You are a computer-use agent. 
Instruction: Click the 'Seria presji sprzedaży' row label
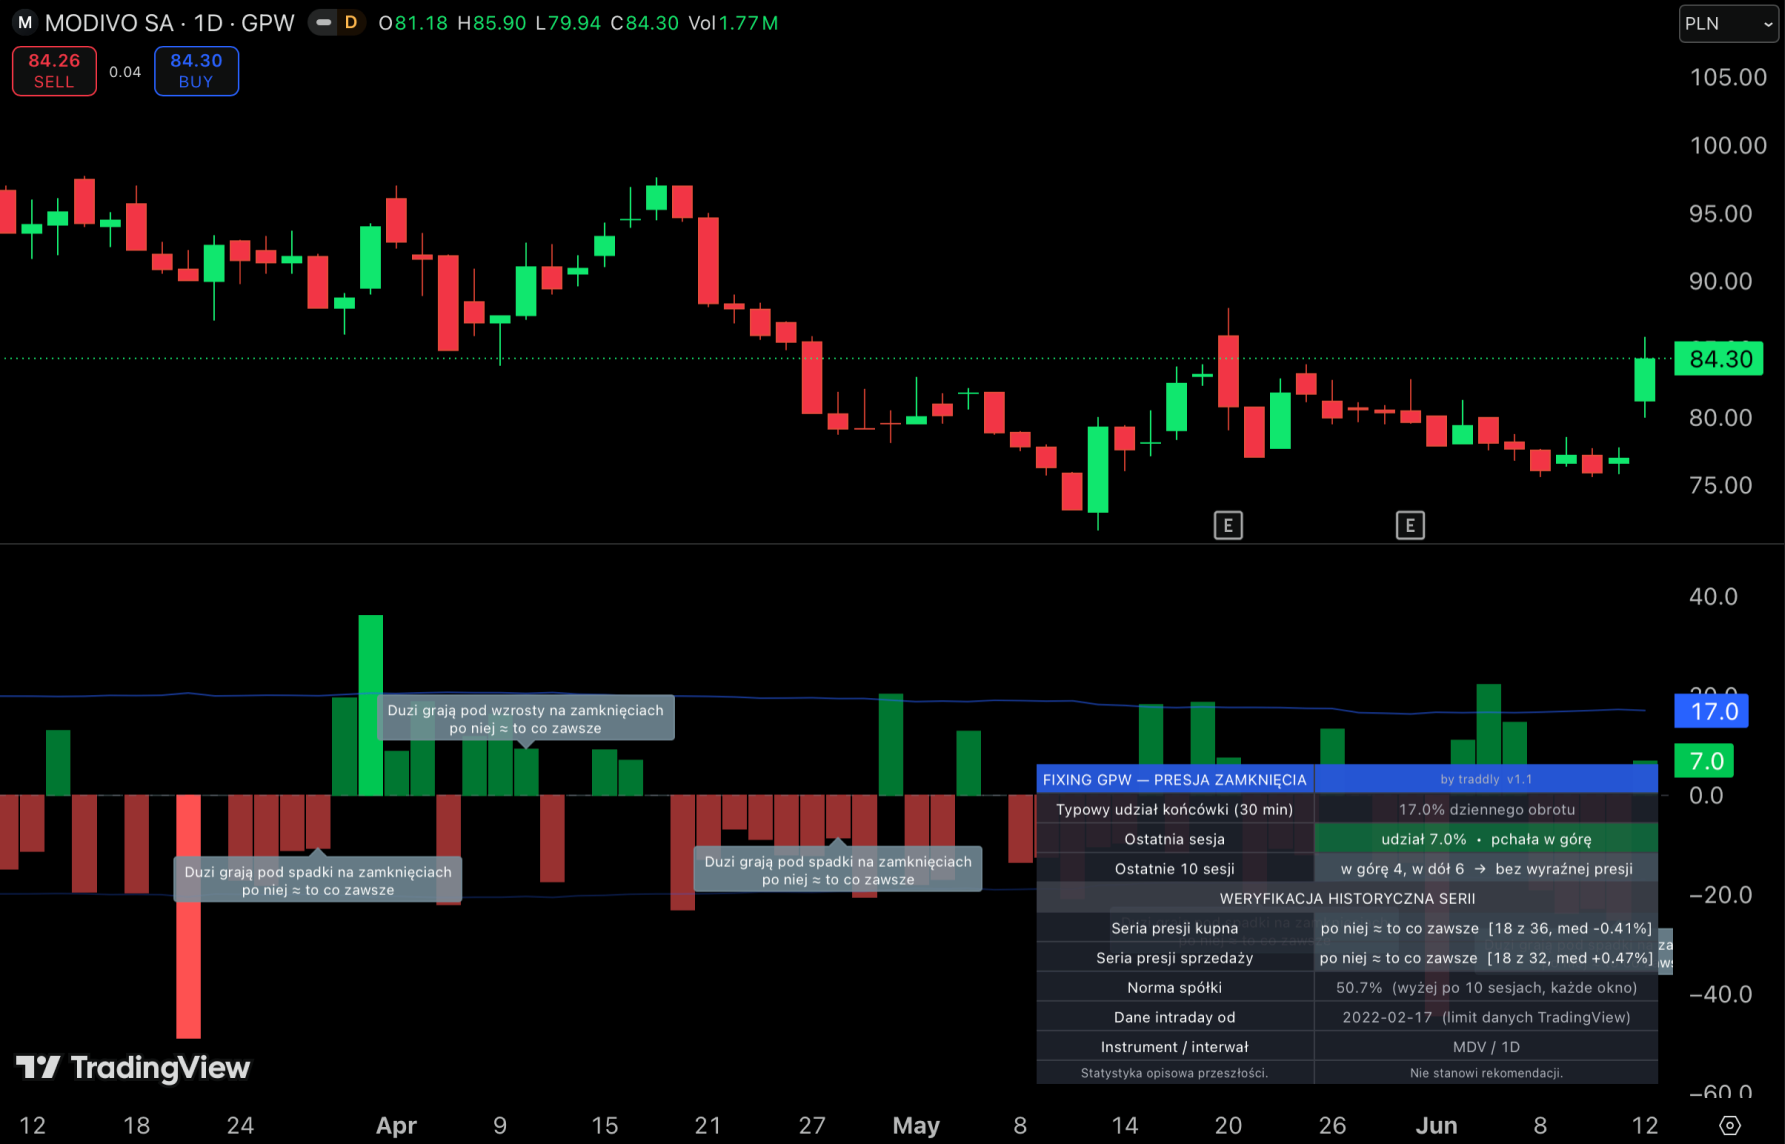[x=1175, y=958]
